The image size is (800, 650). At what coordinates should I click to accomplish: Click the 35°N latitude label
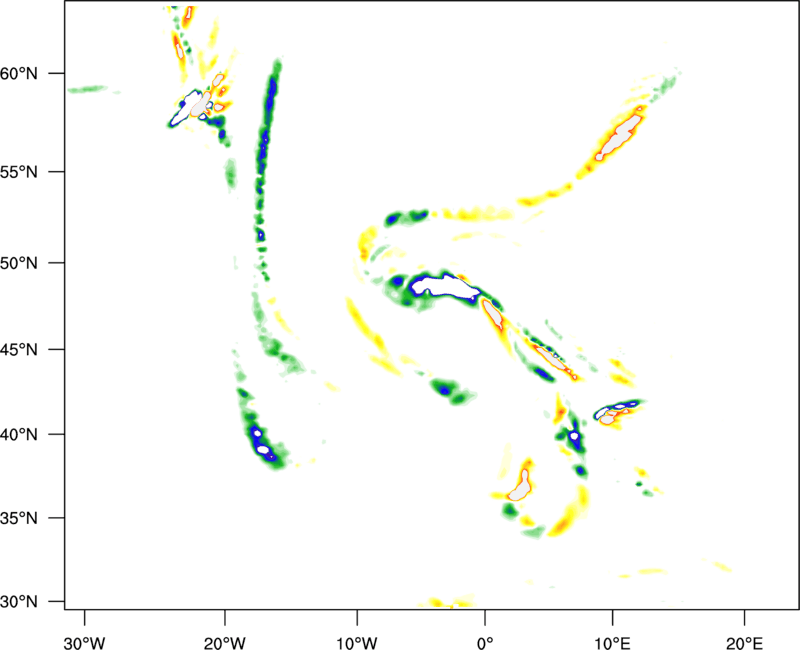[19, 518]
